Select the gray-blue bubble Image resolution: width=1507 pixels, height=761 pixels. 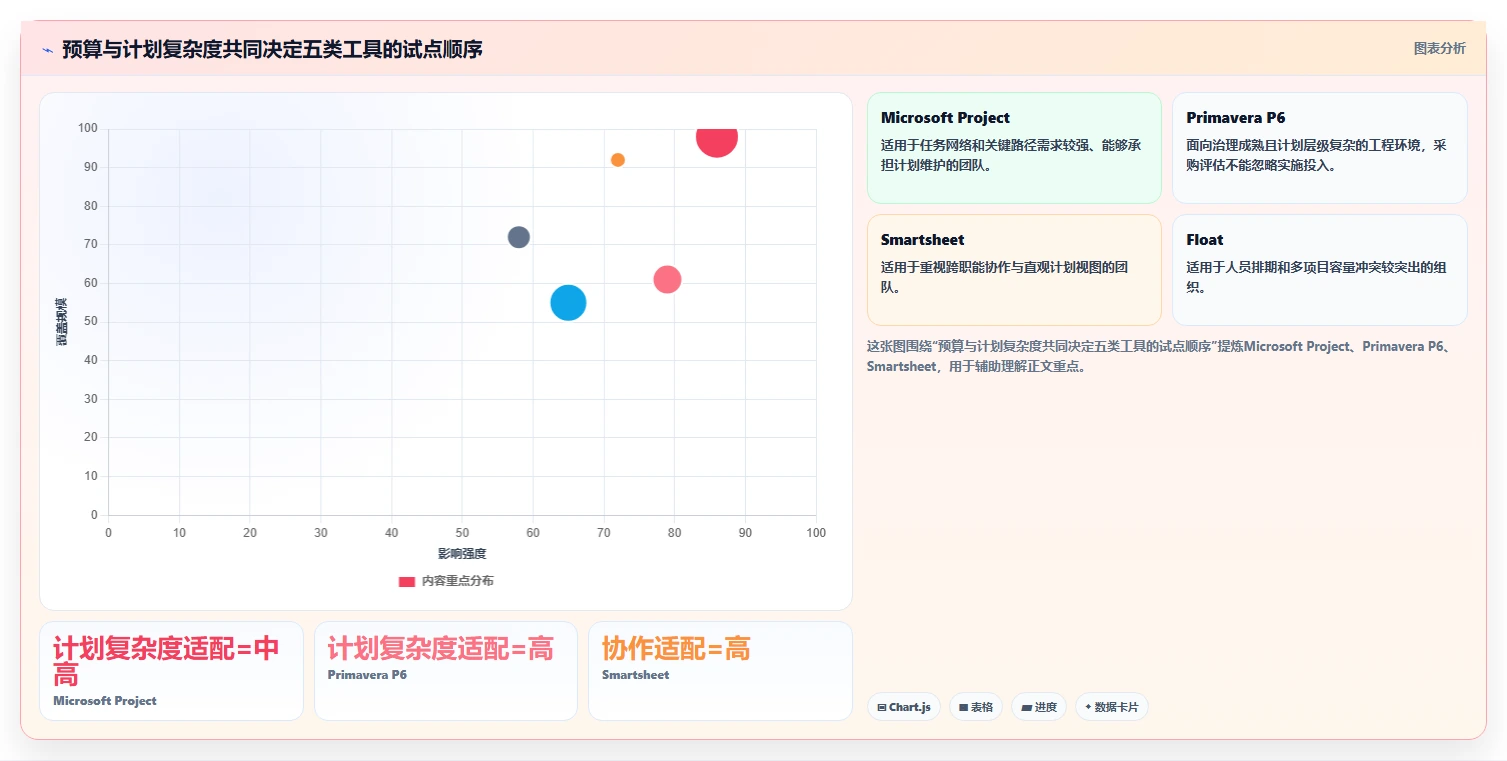click(518, 237)
